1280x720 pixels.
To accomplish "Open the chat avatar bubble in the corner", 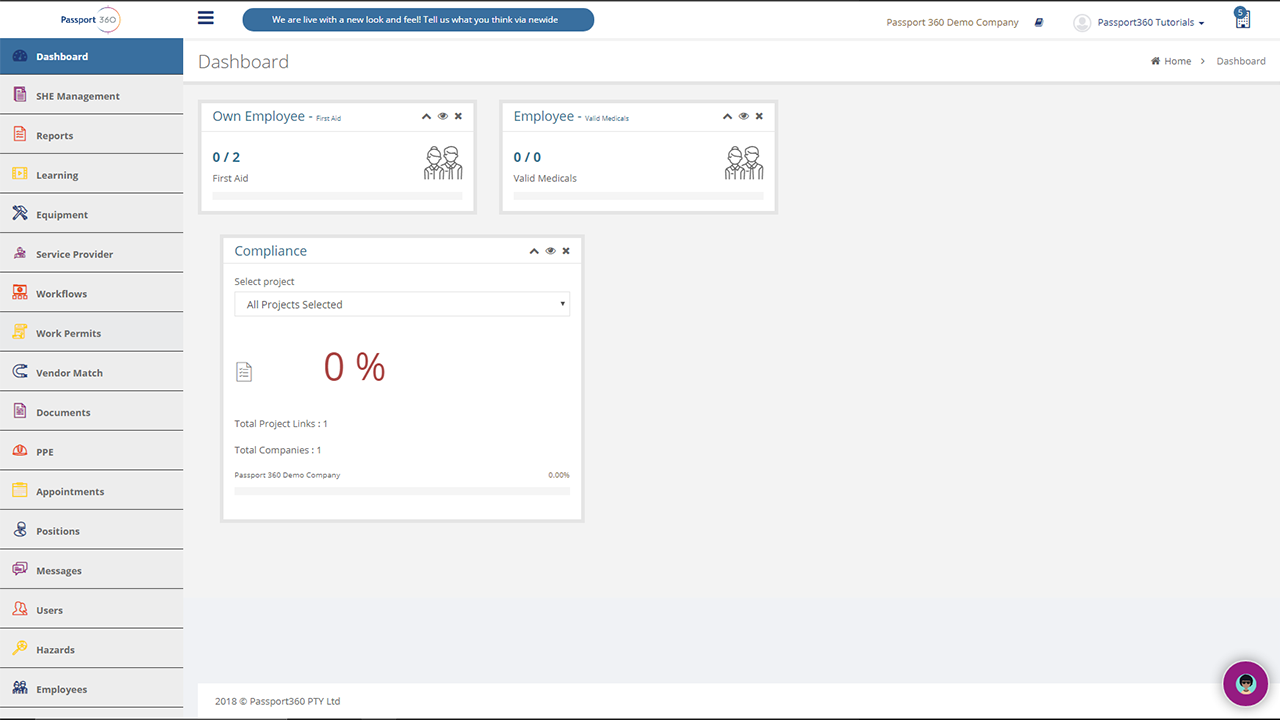I will 1246,684.
